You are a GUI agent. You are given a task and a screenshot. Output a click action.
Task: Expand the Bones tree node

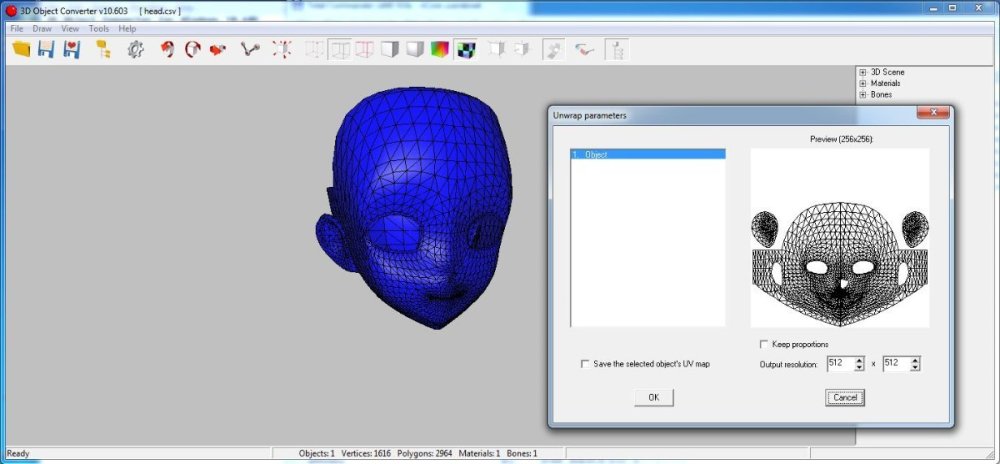point(863,95)
